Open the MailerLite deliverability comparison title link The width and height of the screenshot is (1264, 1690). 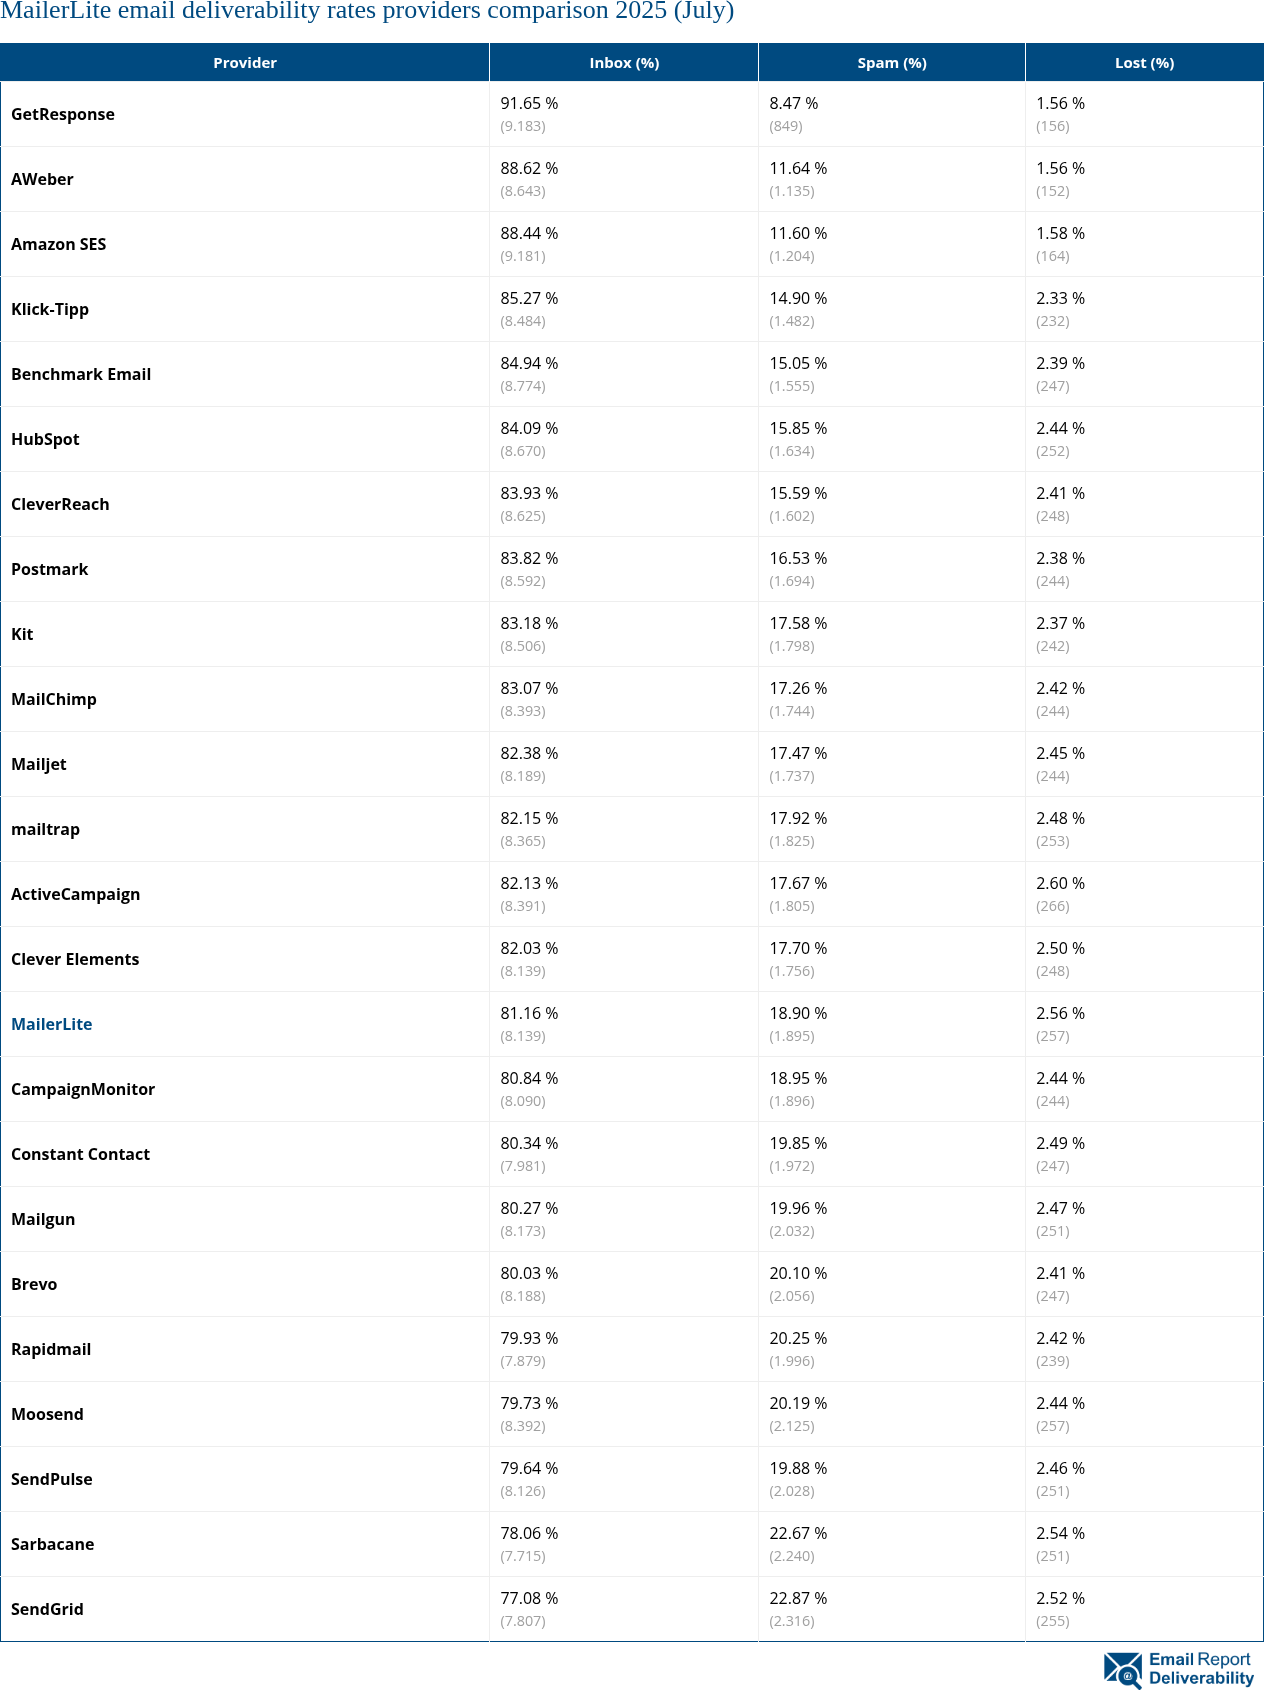pos(367,12)
